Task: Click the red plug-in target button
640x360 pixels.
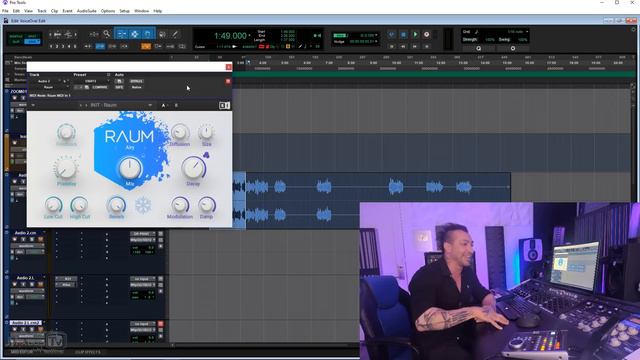Action: 228,81
